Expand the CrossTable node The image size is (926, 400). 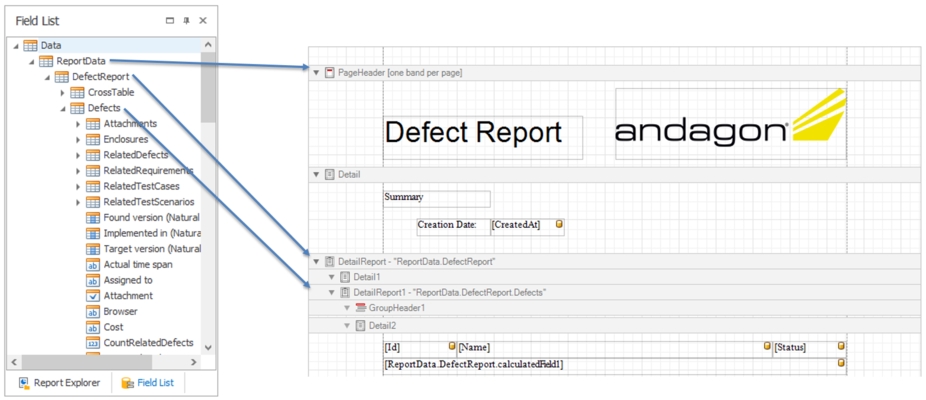pyautogui.click(x=62, y=93)
